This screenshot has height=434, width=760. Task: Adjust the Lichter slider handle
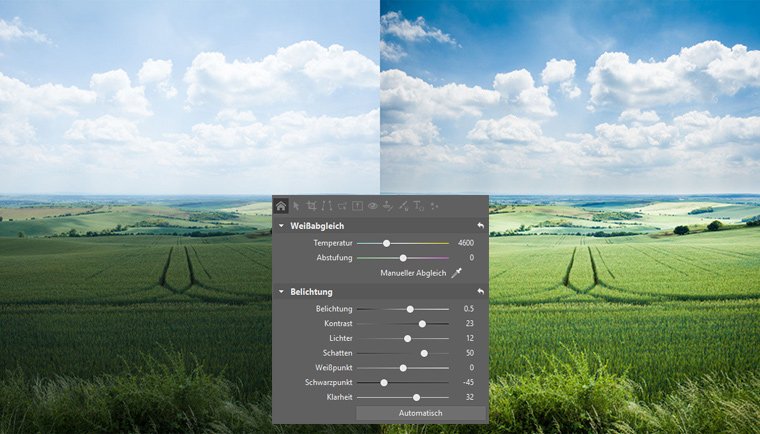tap(408, 338)
